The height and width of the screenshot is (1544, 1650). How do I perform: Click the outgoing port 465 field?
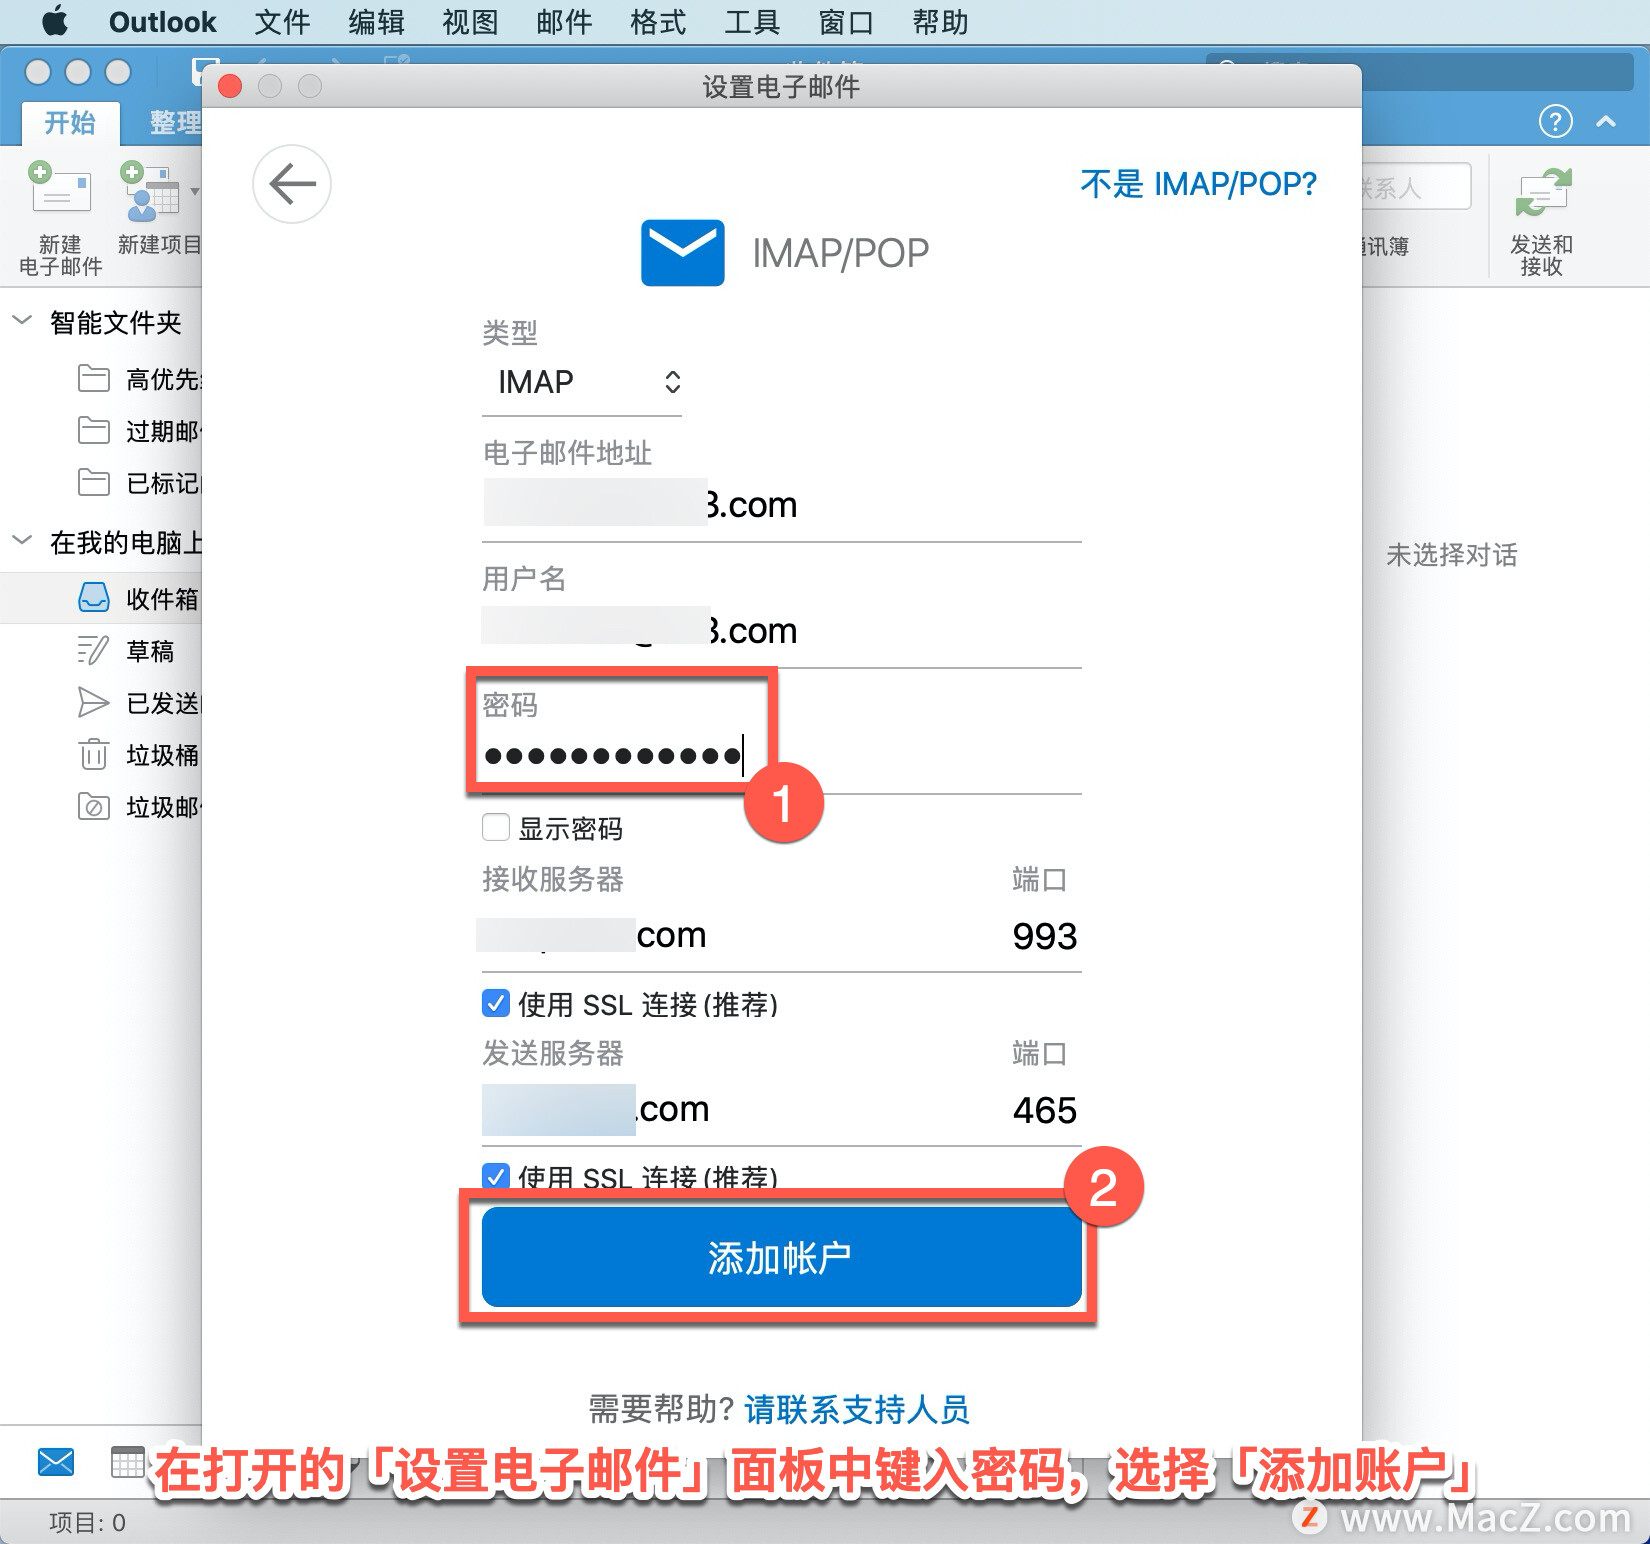pos(1044,1110)
